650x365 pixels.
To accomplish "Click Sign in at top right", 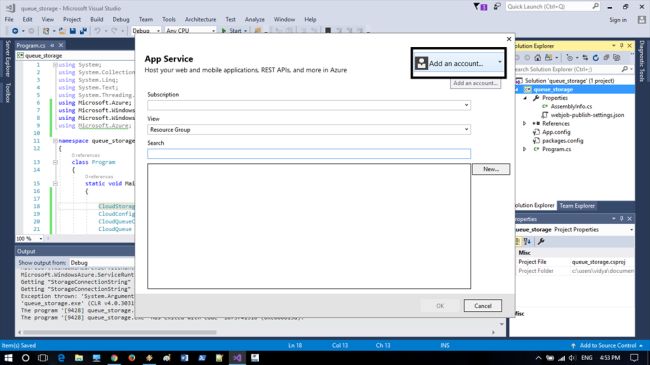I will (618, 20).
